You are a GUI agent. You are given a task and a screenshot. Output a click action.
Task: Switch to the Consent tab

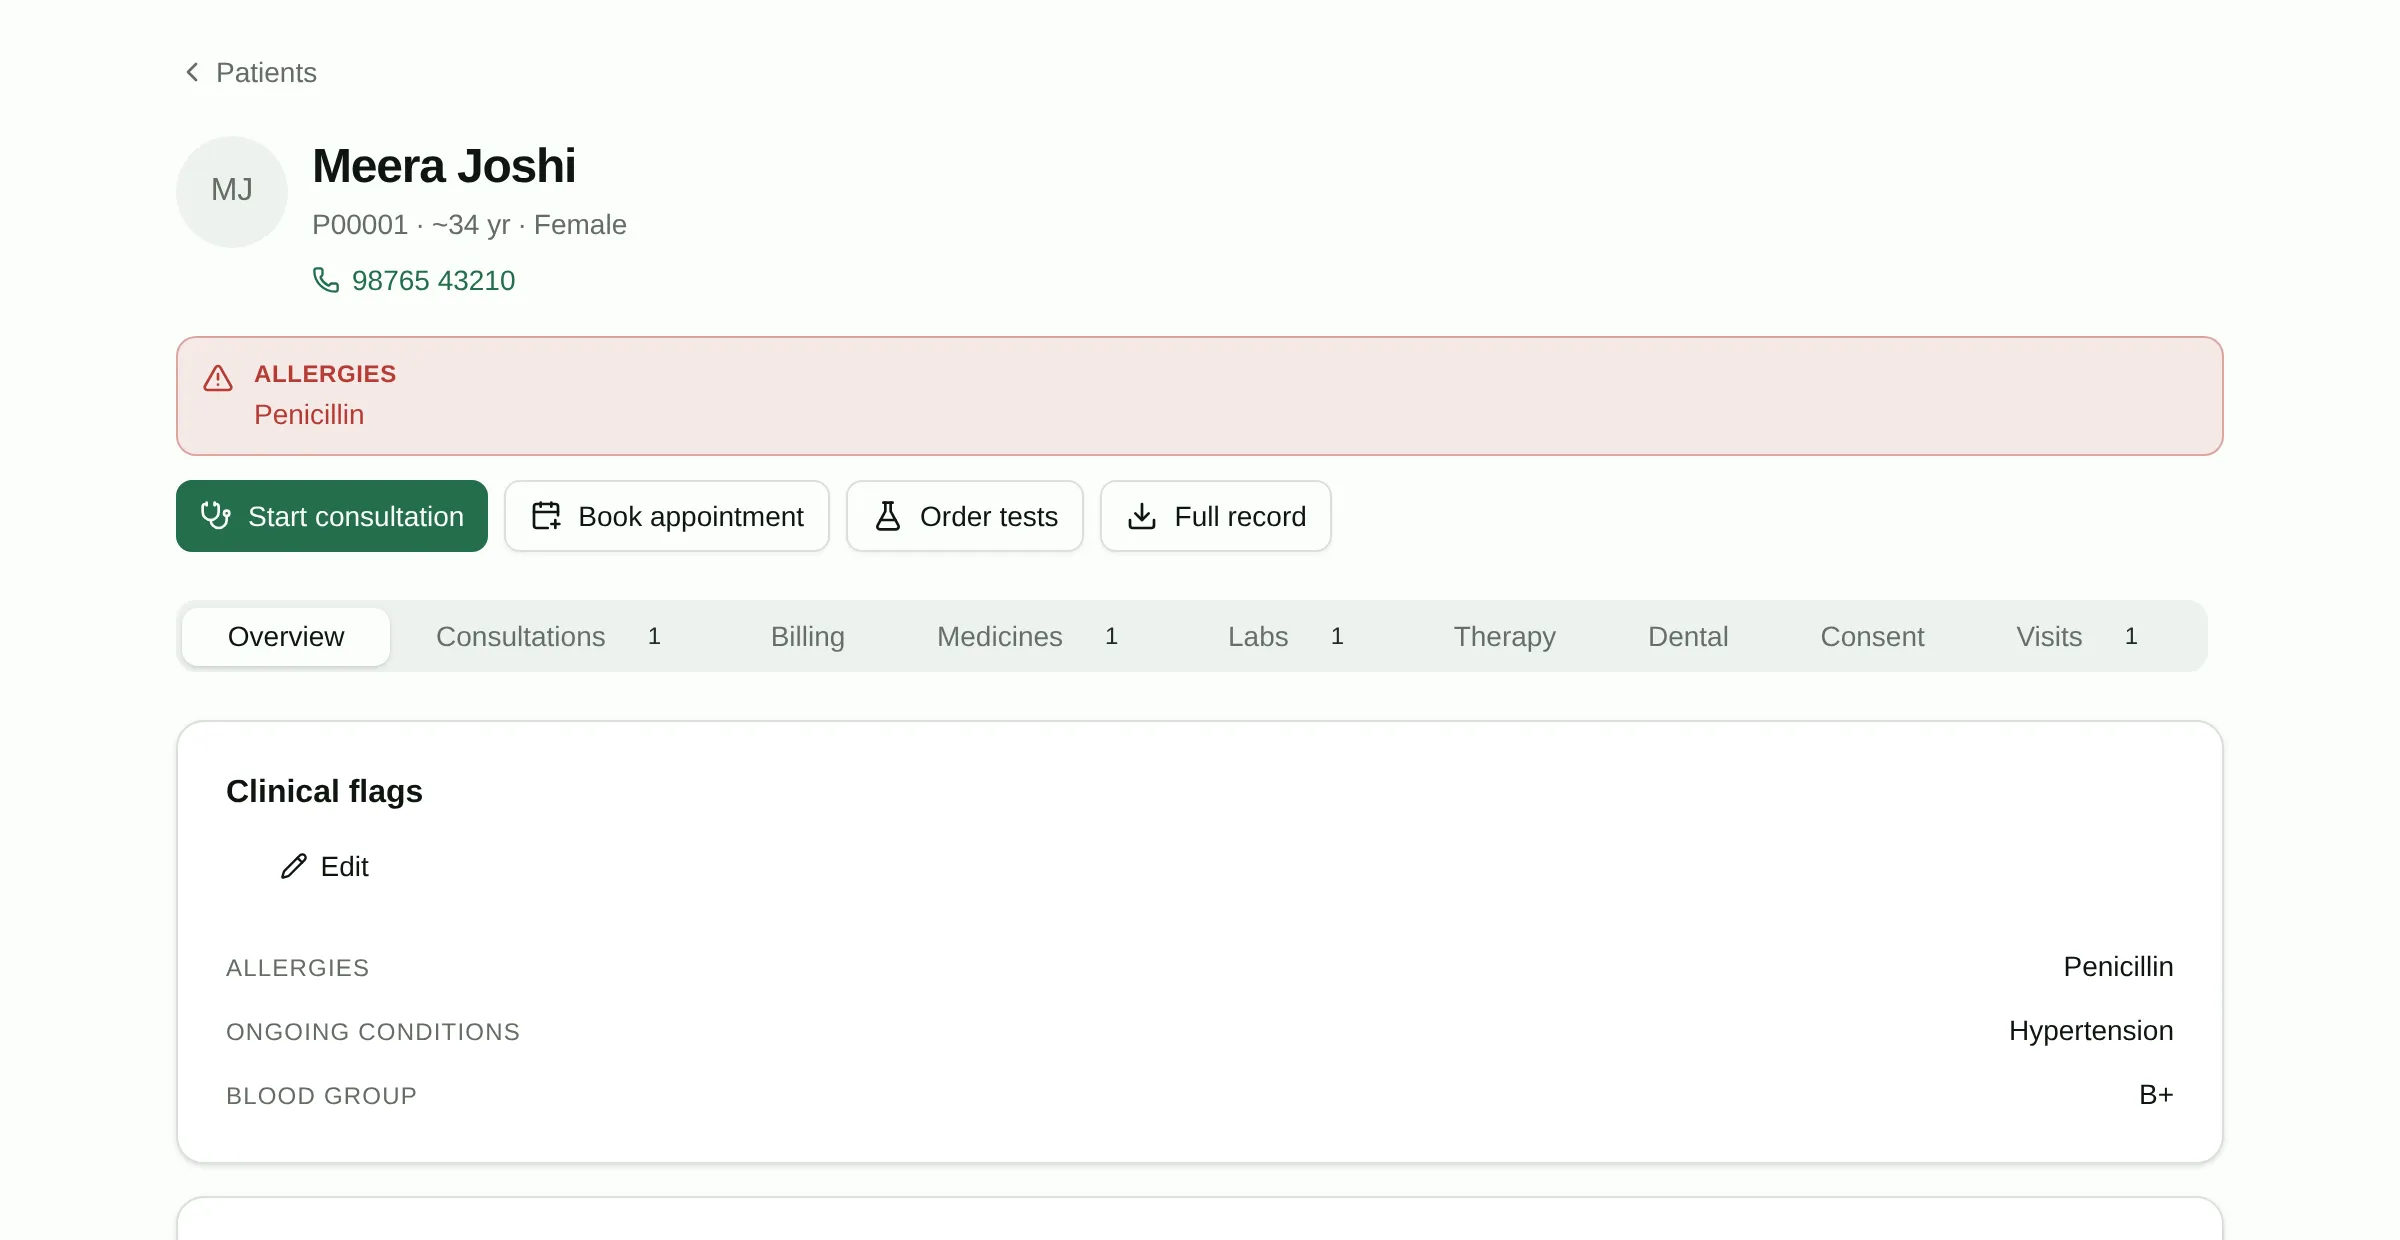[1872, 636]
